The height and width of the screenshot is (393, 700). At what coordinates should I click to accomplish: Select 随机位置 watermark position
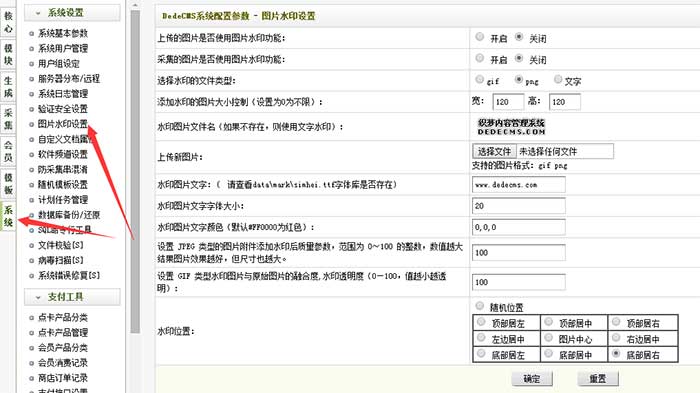[x=479, y=306]
